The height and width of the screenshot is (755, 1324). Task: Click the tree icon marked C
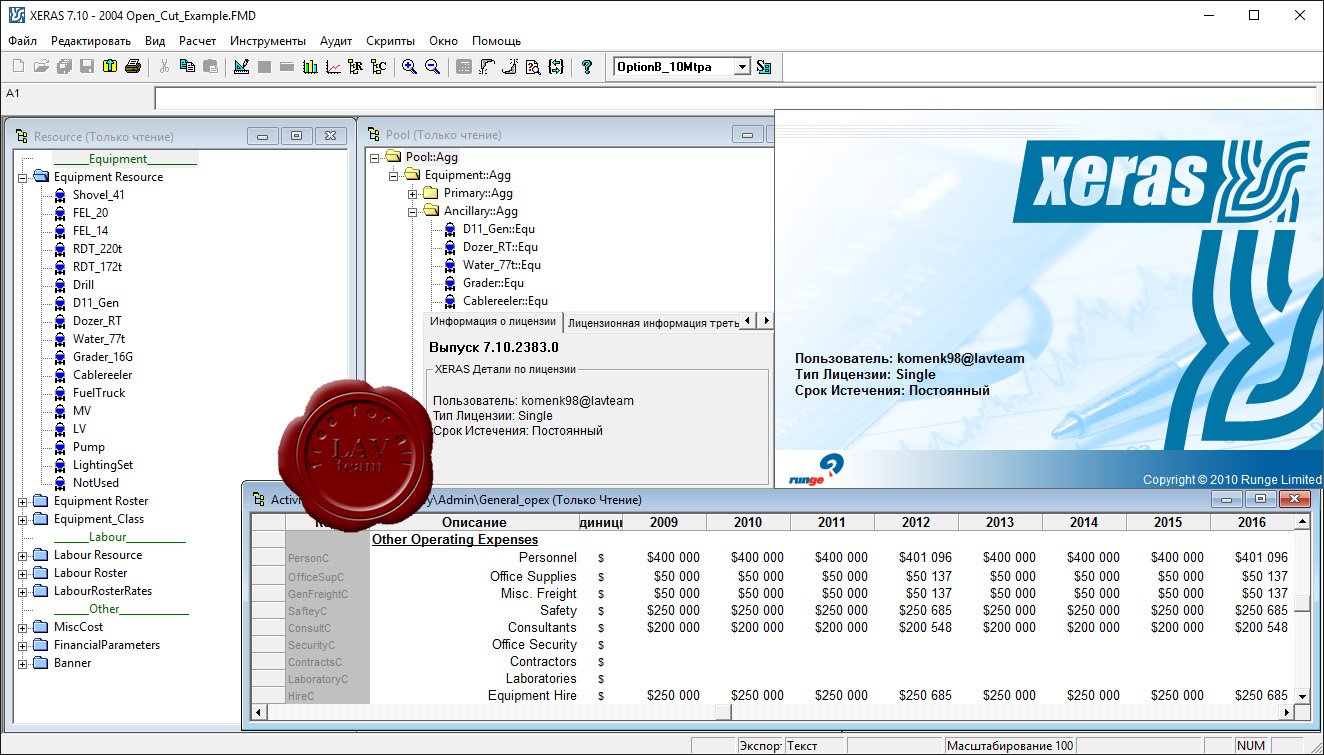378,67
